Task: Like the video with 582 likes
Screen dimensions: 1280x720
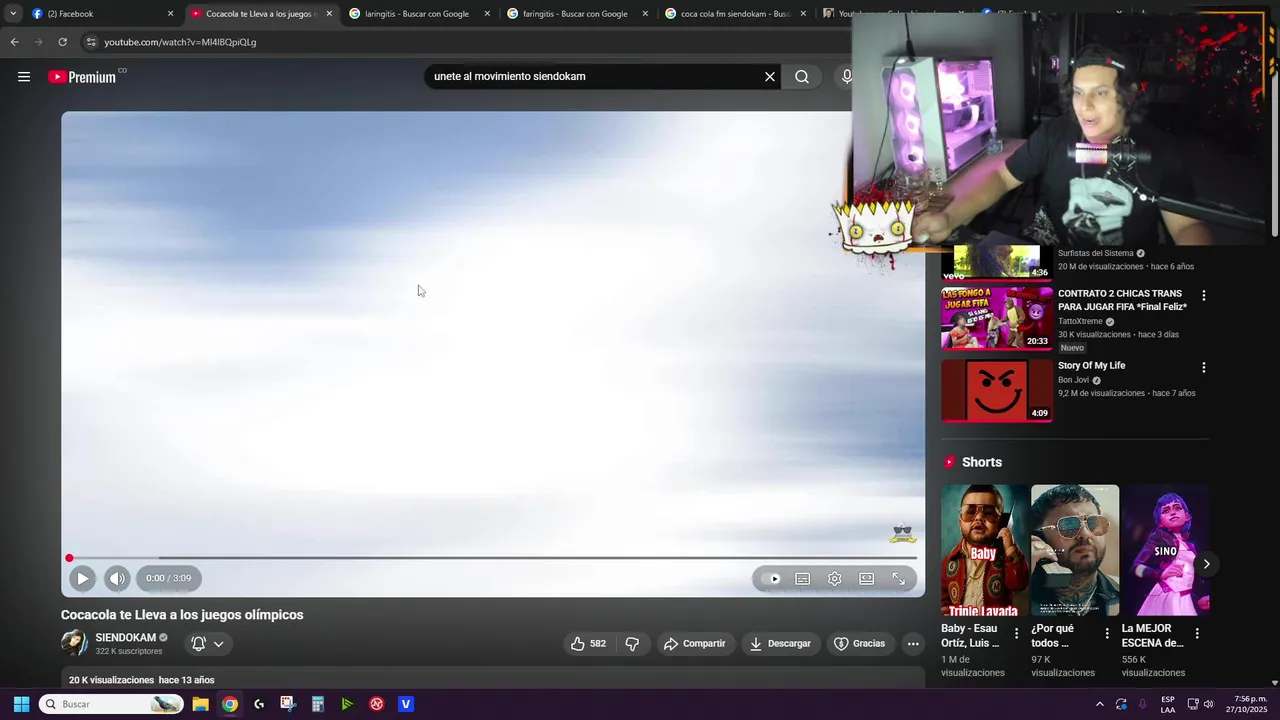Action: [x=588, y=644]
